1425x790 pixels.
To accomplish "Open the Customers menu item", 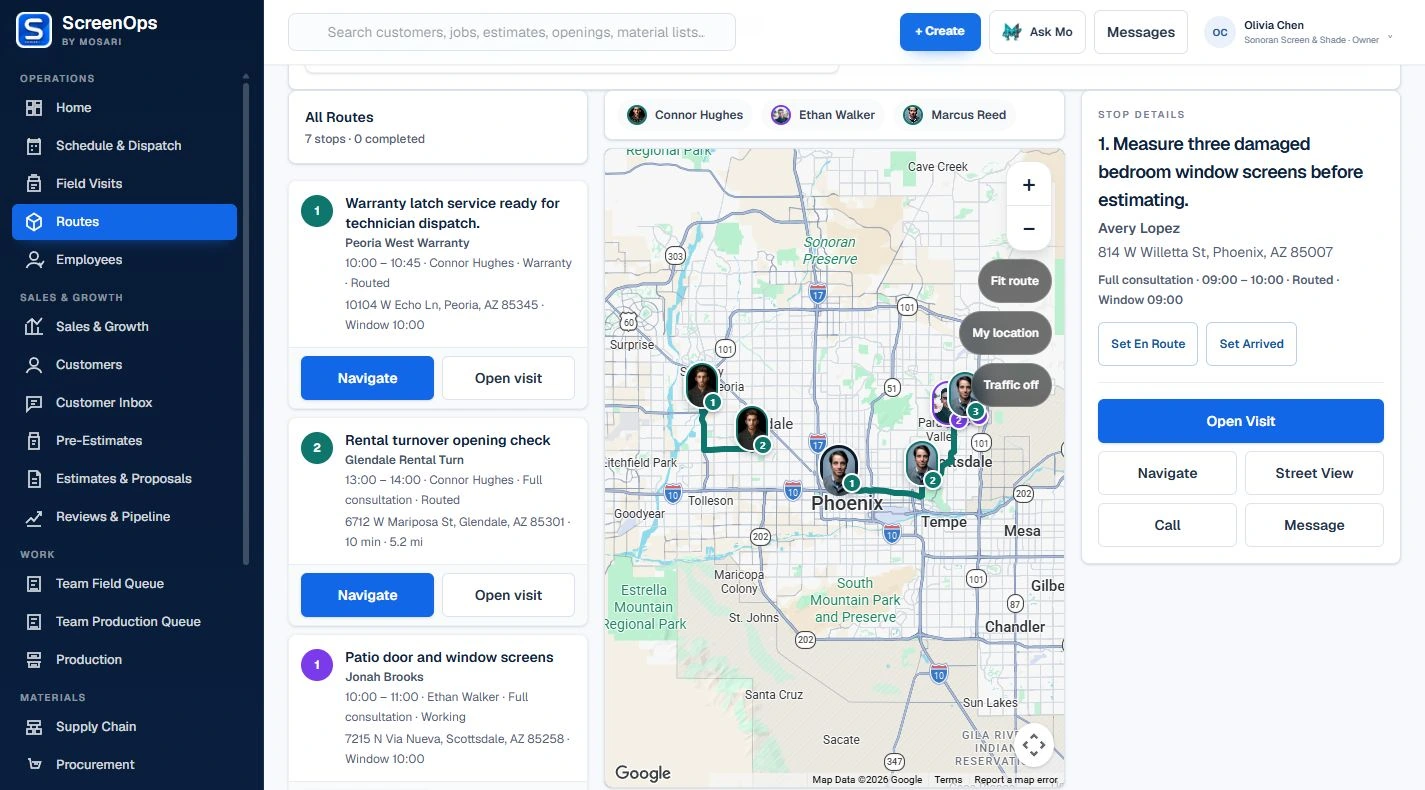I will click(124, 365).
